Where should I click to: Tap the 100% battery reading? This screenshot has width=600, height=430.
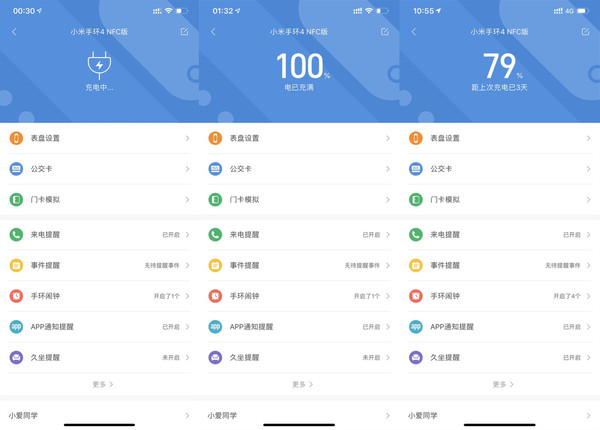(303, 66)
